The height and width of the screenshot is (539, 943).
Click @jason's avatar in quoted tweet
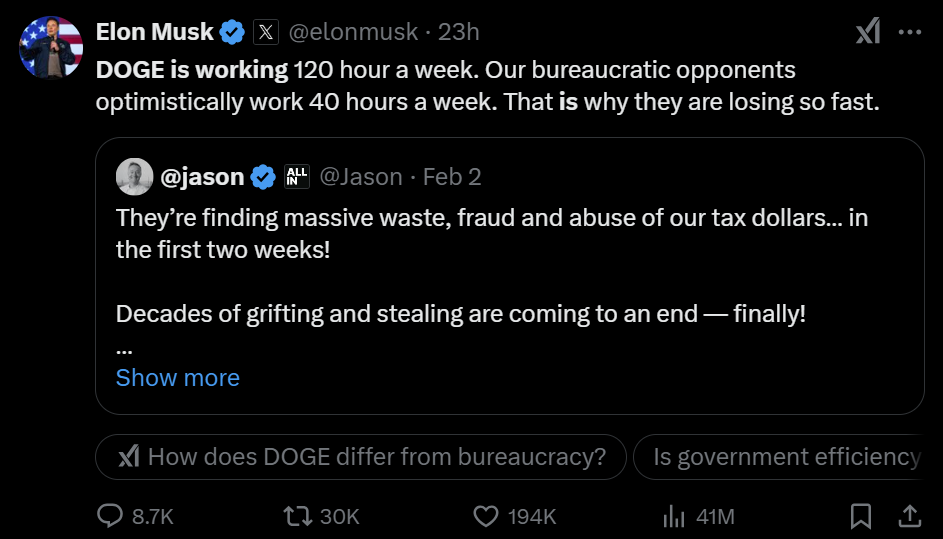[x=135, y=177]
